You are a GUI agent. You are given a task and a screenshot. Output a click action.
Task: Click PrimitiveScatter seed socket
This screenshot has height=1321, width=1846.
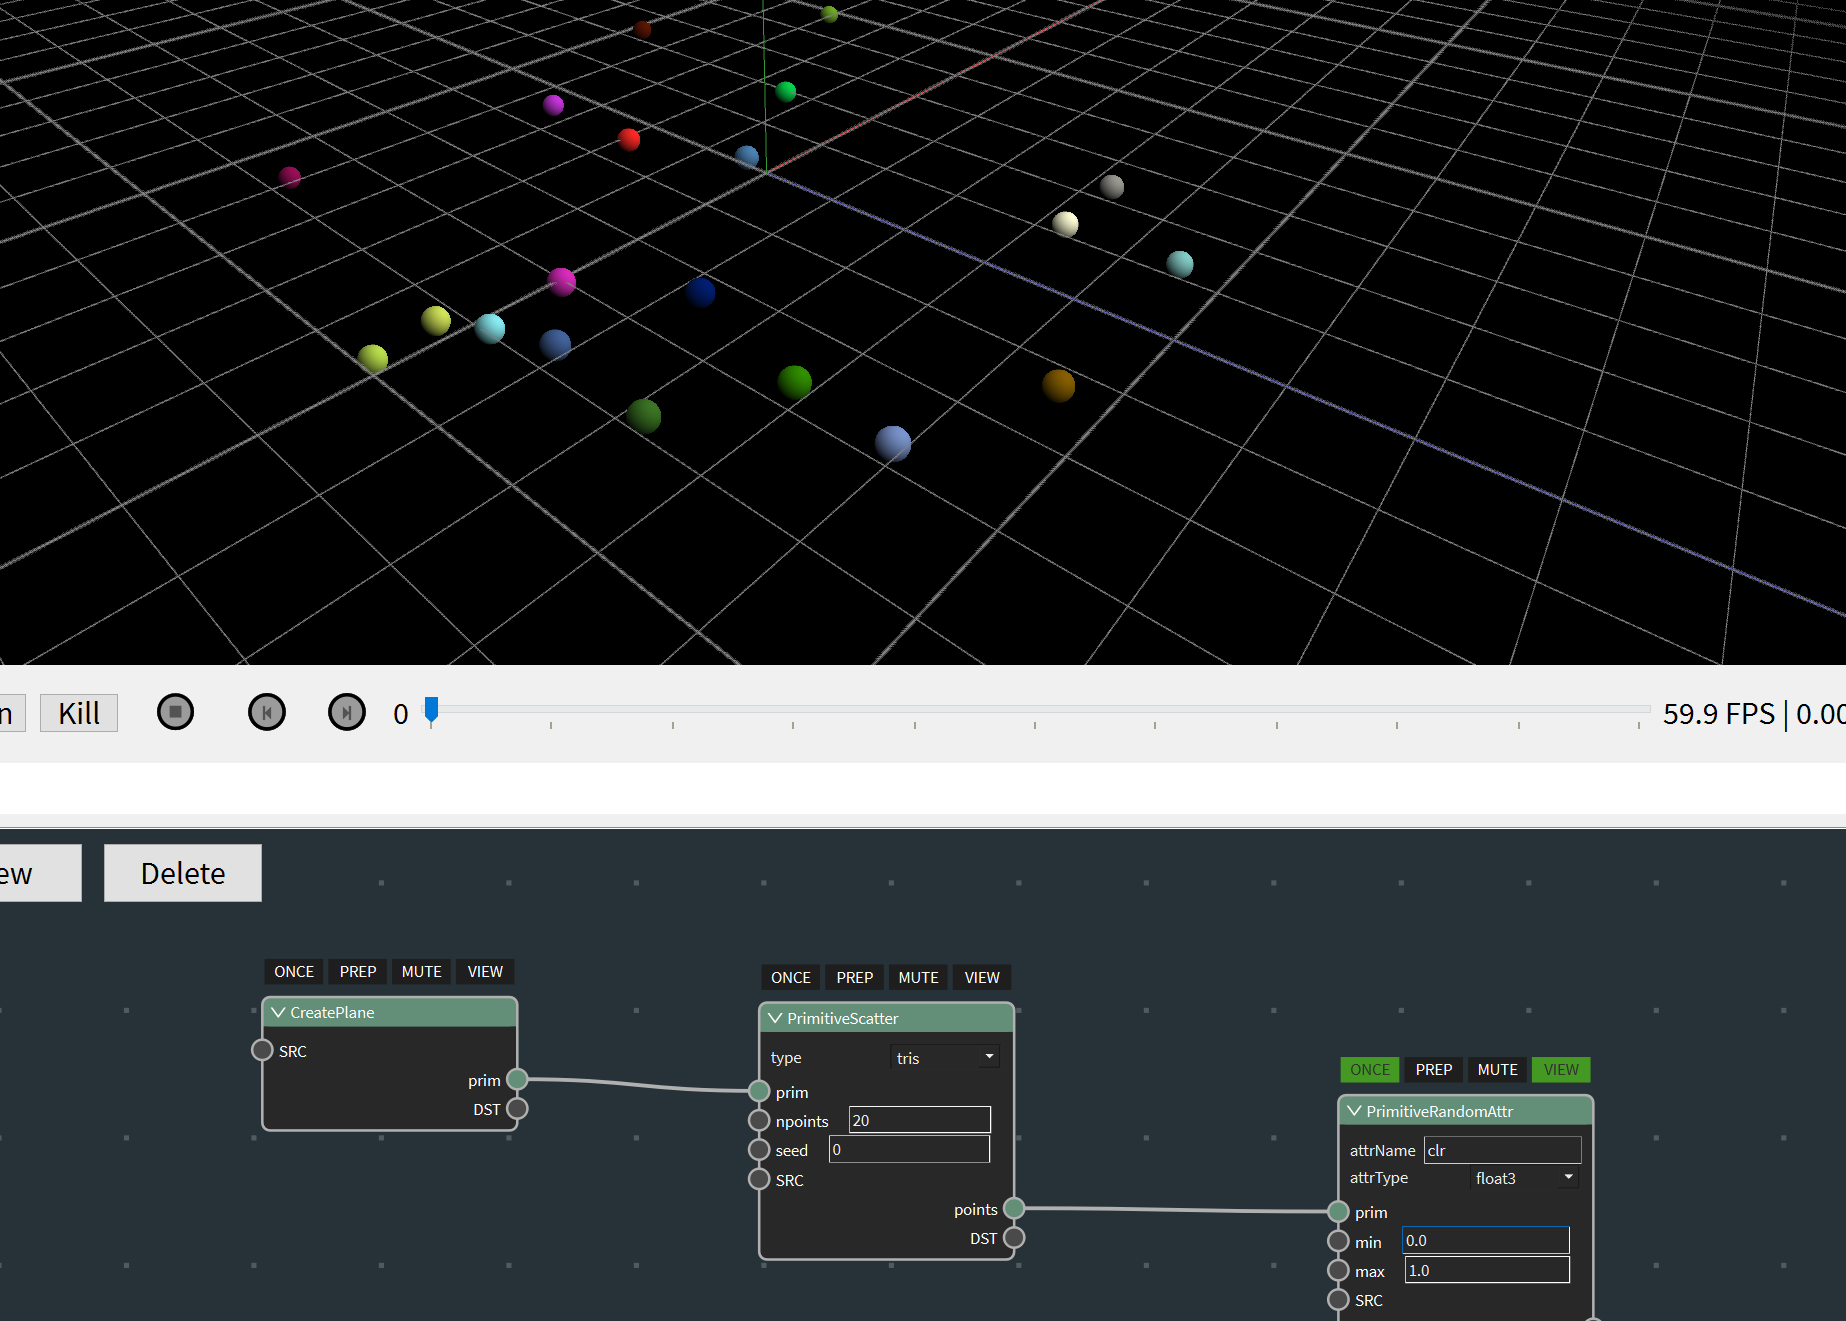[759, 1150]
